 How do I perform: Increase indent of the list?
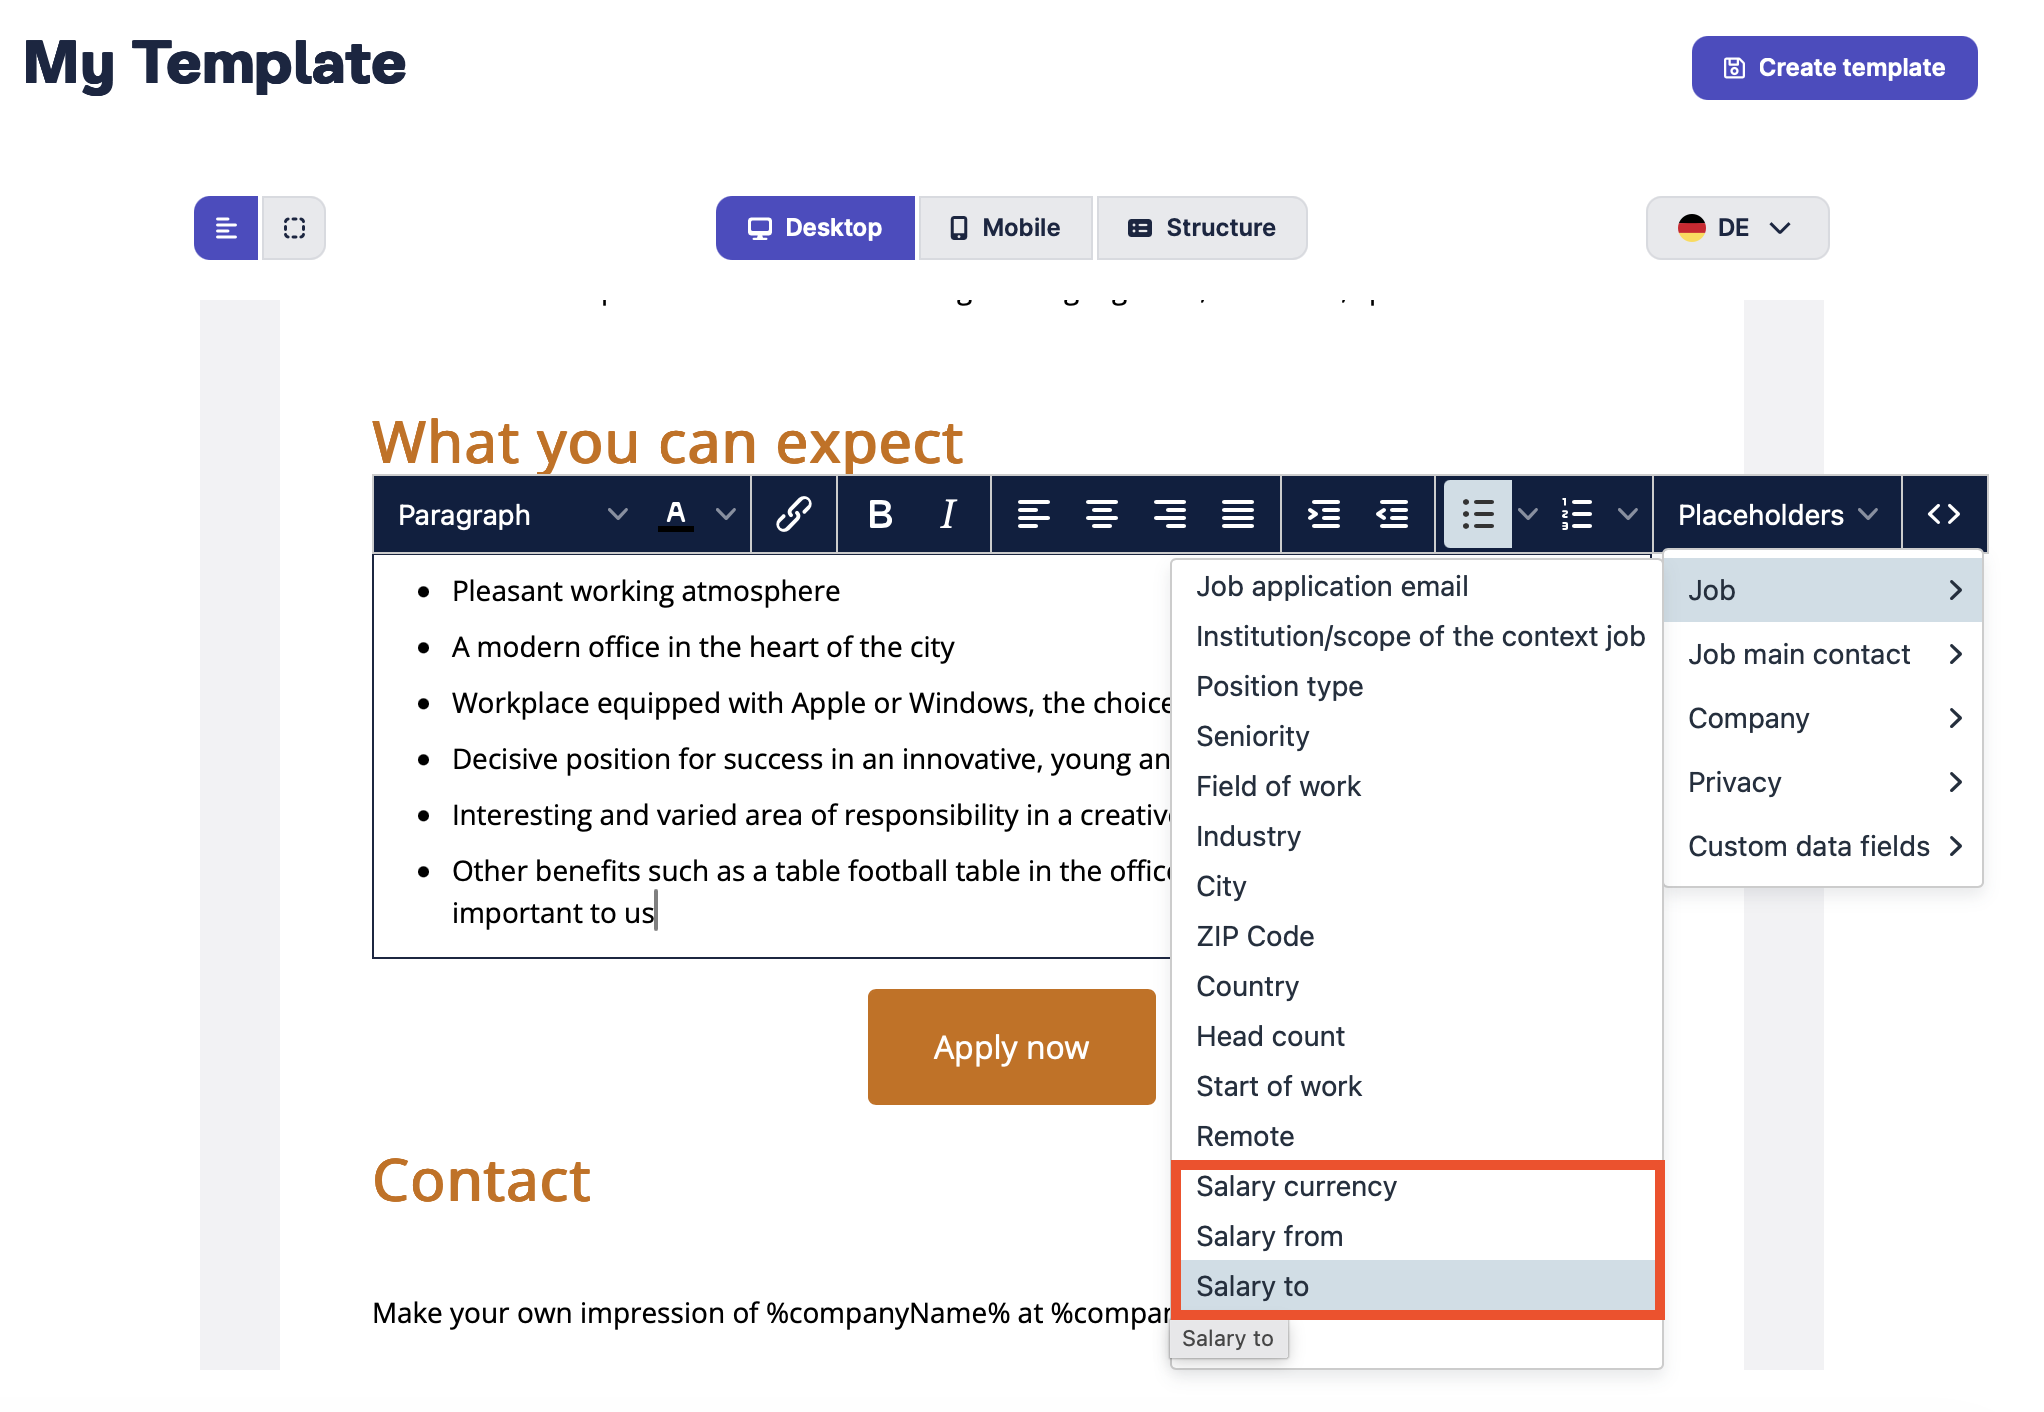point(1324,514)
